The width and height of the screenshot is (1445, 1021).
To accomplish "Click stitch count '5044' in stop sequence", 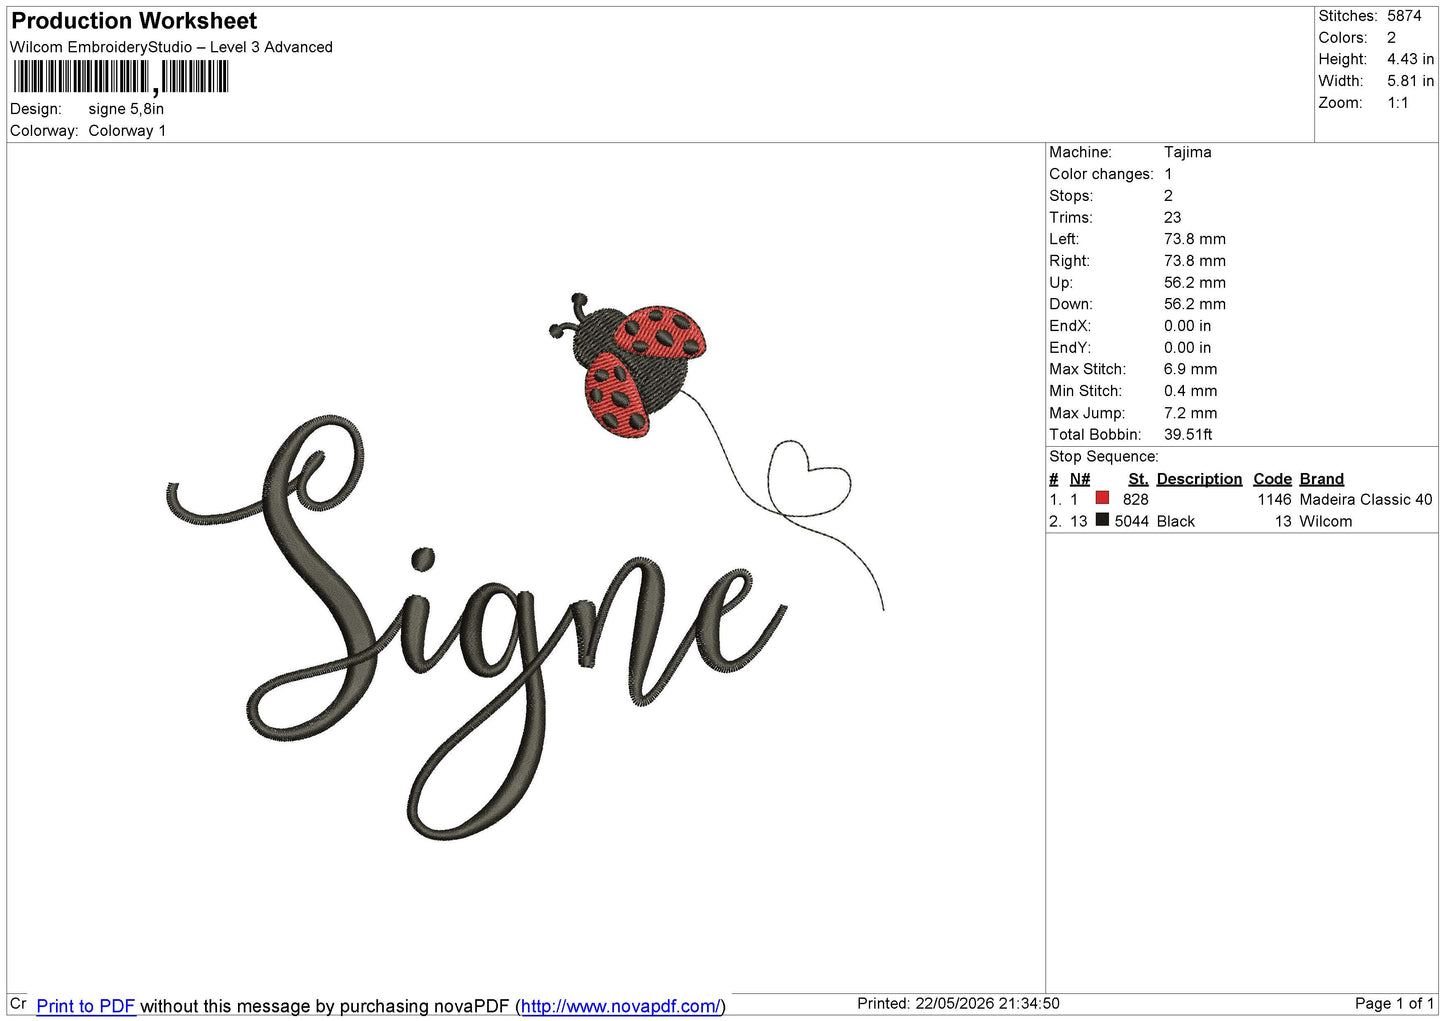I will pos(1131,522).
